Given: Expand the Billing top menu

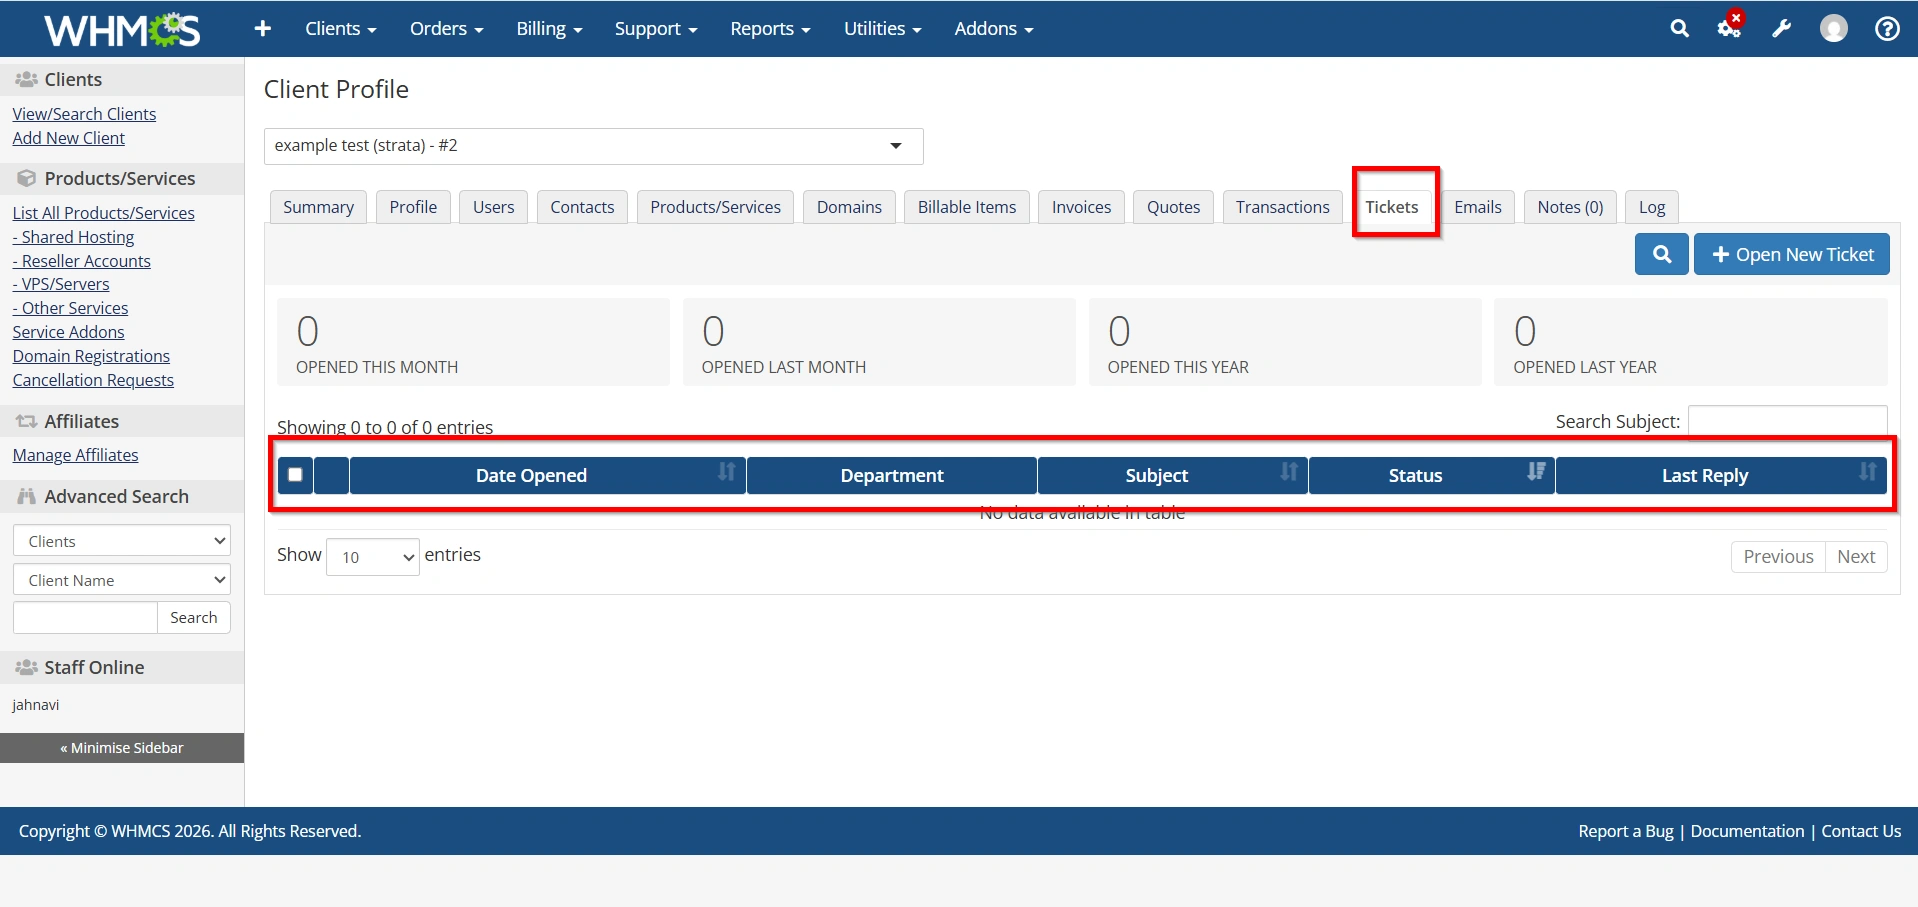Looking at the screenshot, I should tap(549, 29).
